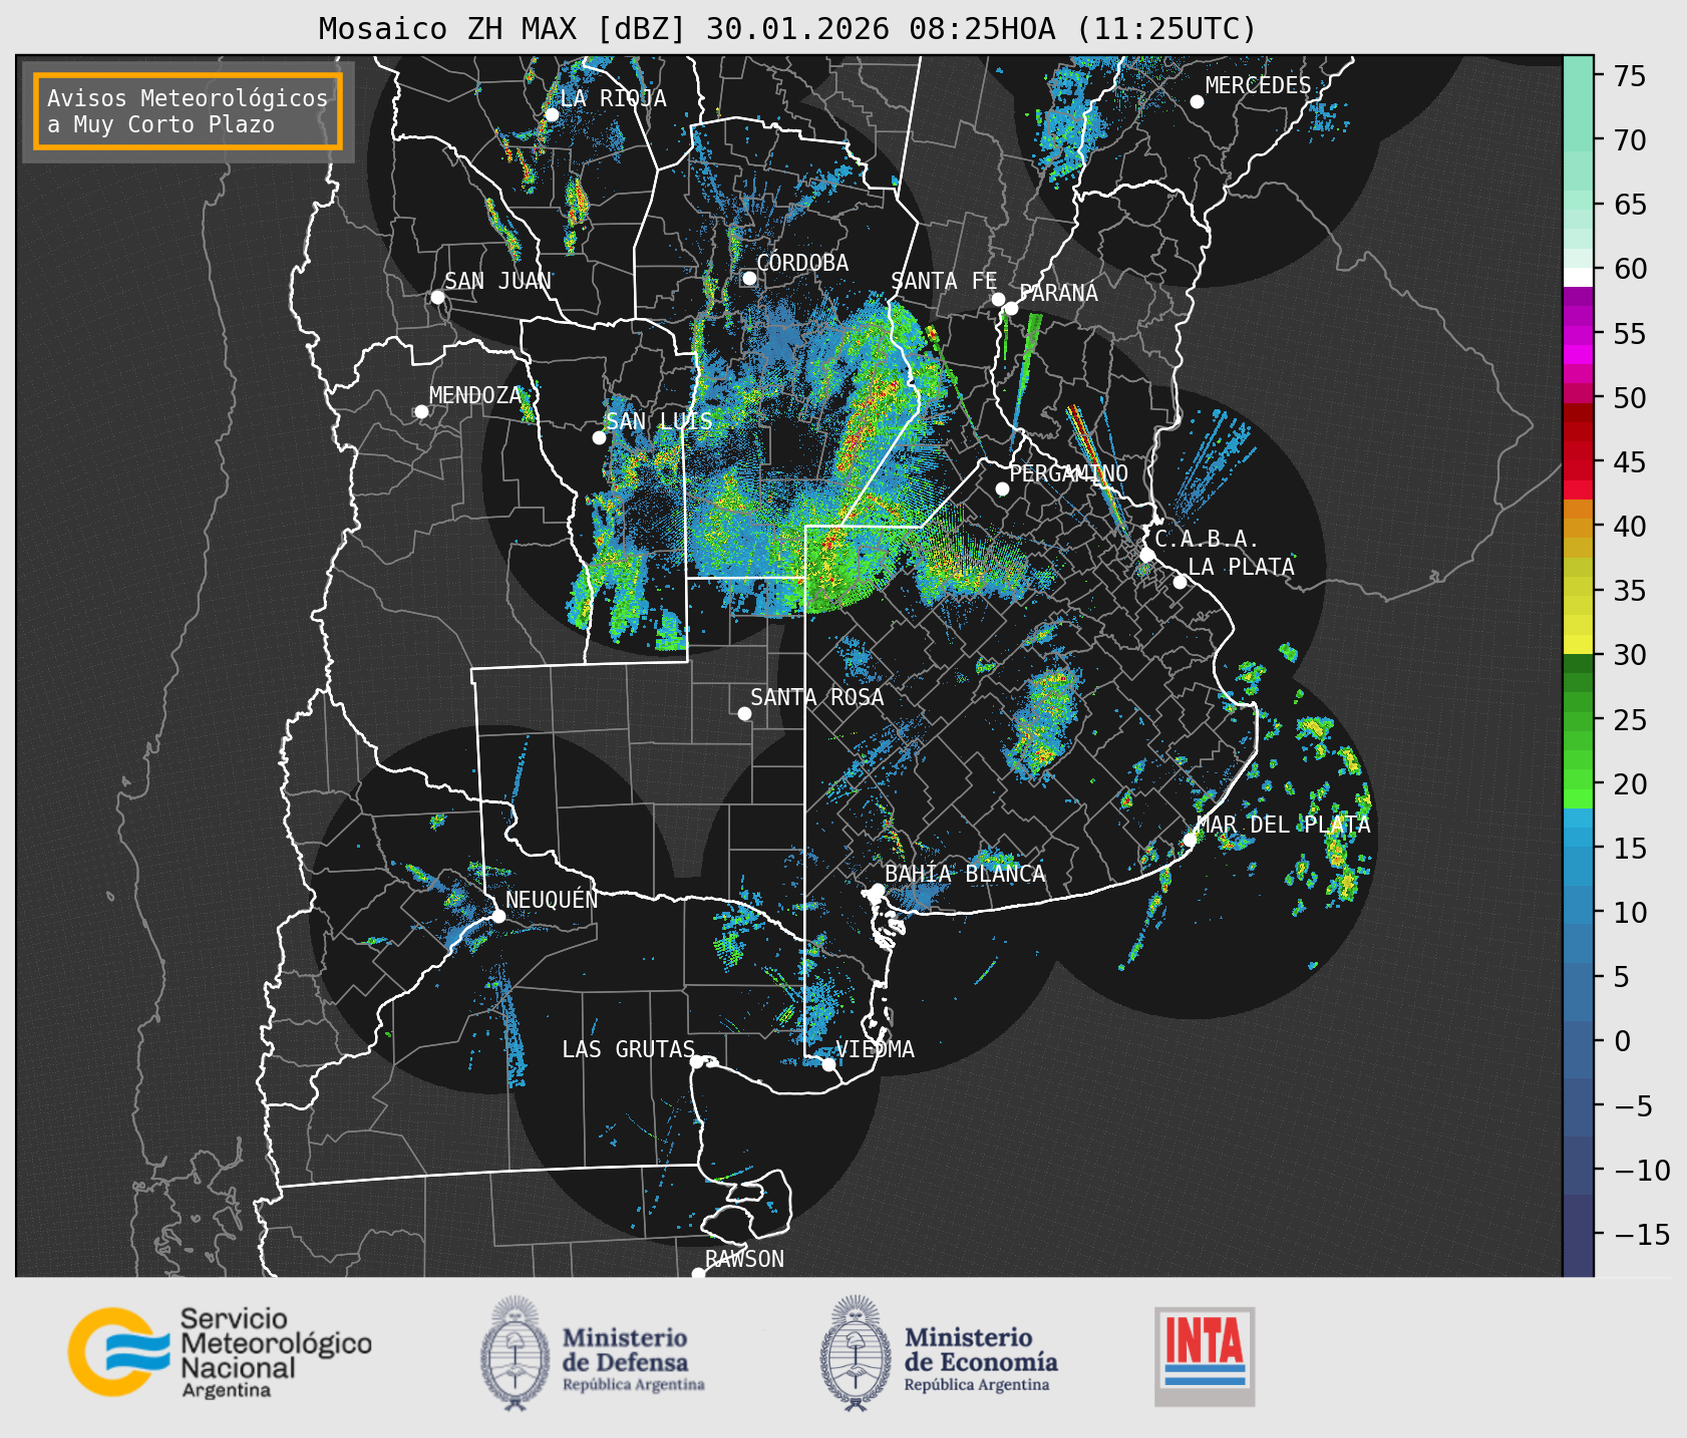This screenshot has height=1438, width=1687.
Task: Click the Pergamino city marker
Action: coord(1002,489)
